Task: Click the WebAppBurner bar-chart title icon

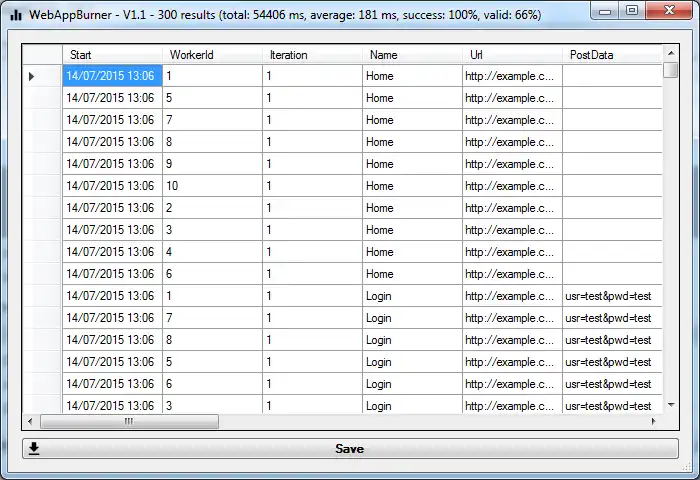Action: point(16,15)
